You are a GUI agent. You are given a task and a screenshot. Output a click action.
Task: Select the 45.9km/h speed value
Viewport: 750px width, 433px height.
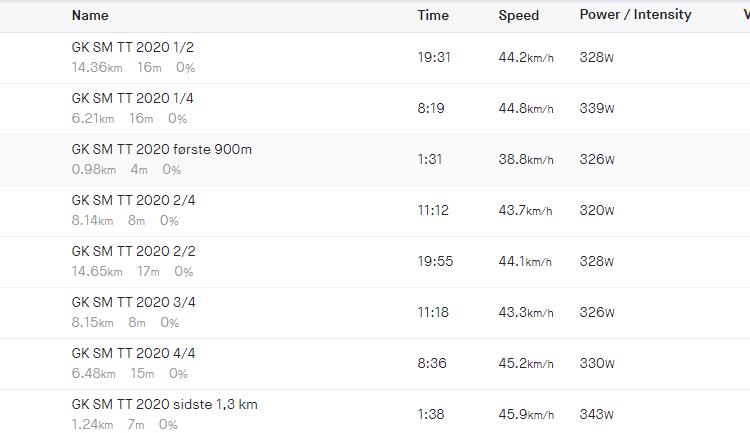526,414
